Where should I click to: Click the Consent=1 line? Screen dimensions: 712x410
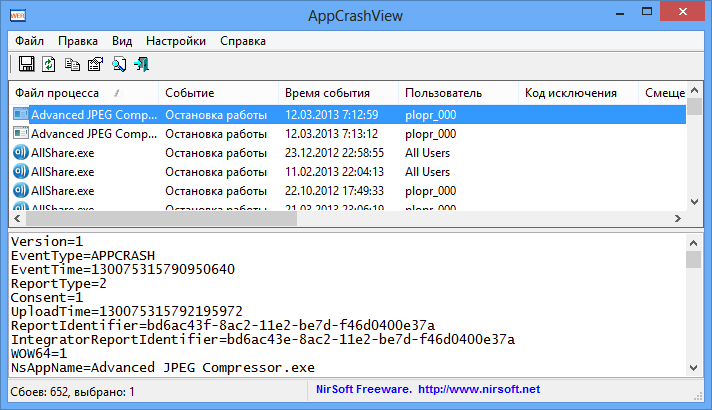click(x=47, y=298)
